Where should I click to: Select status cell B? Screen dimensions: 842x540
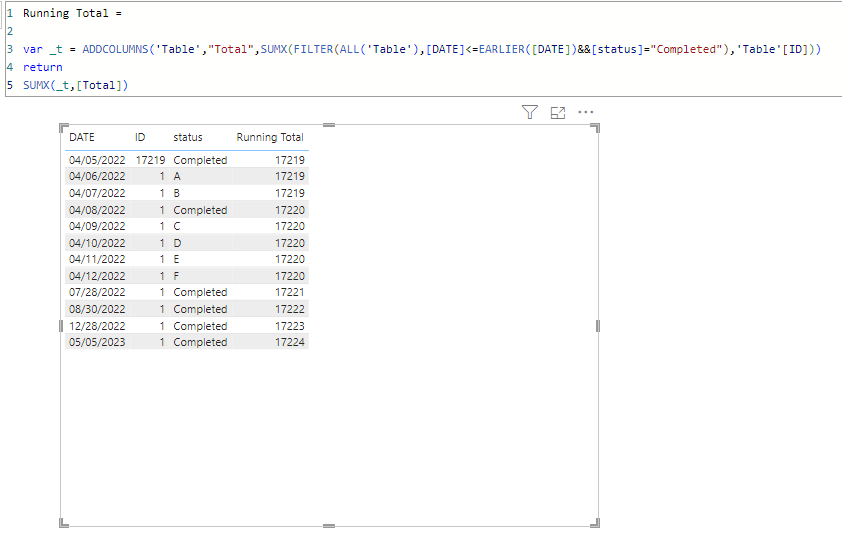[x=177, y=193]
